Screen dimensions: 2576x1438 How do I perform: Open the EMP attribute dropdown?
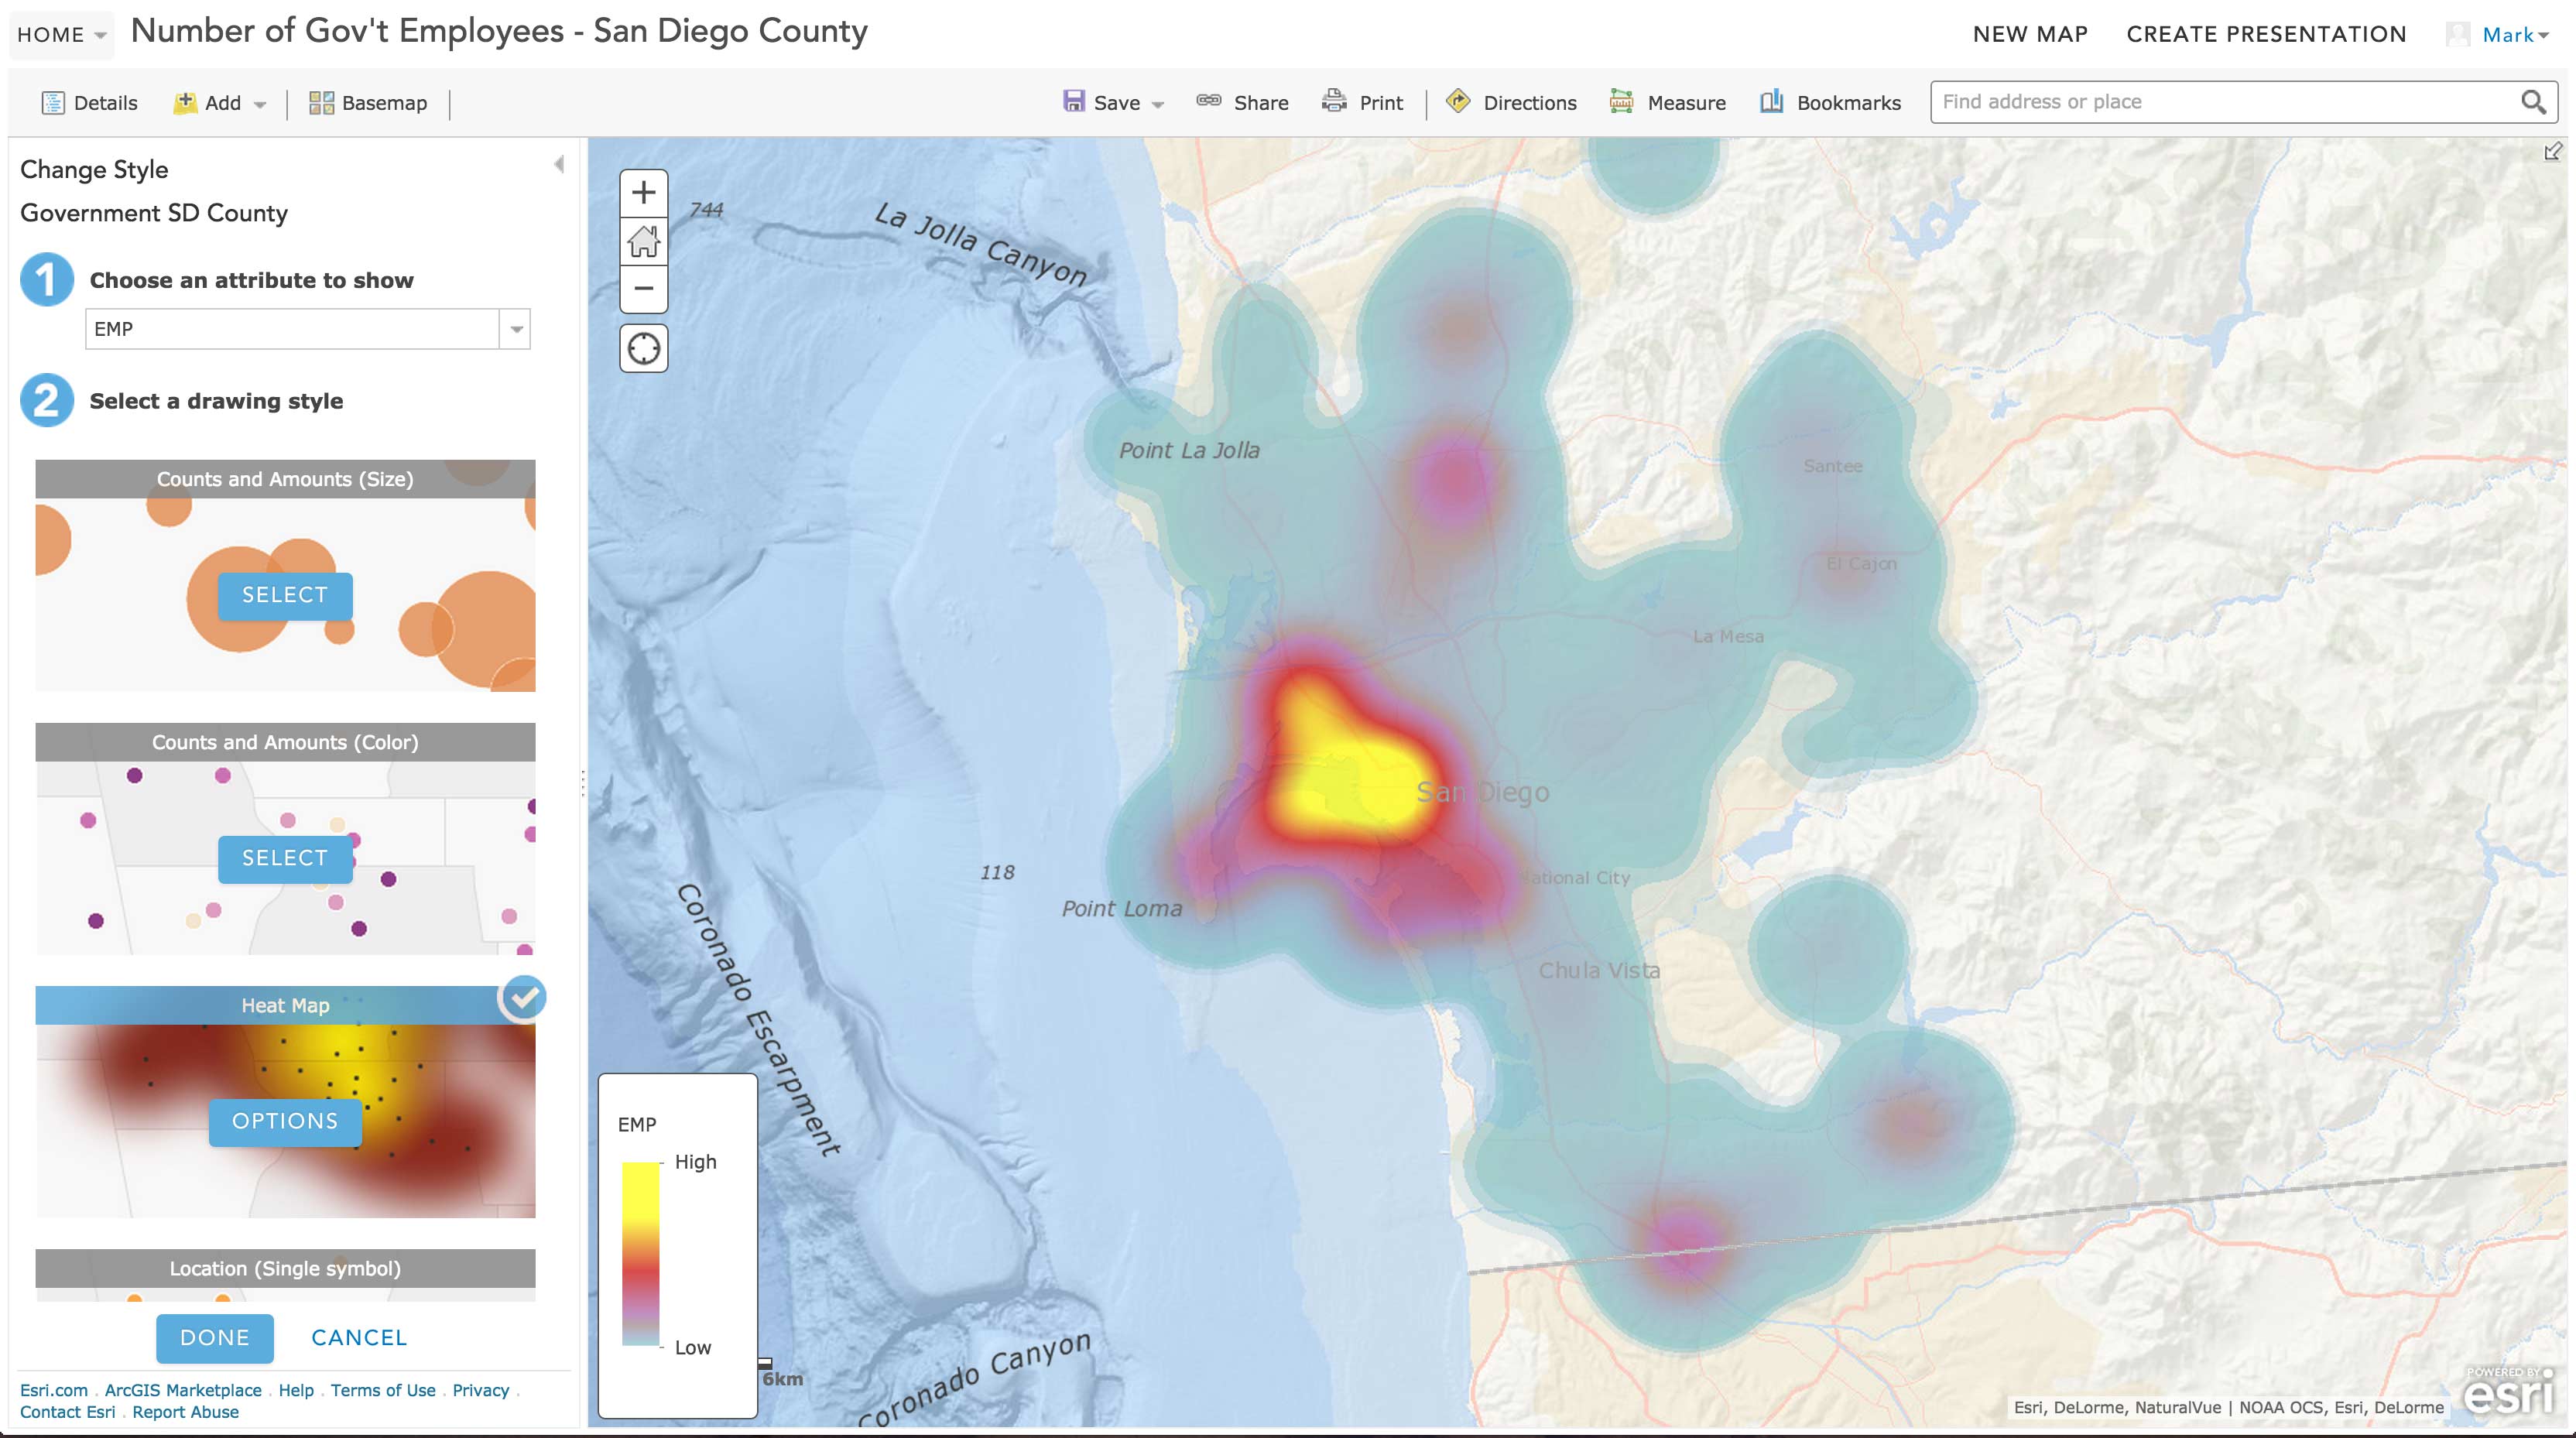click(x=515, y=328)
